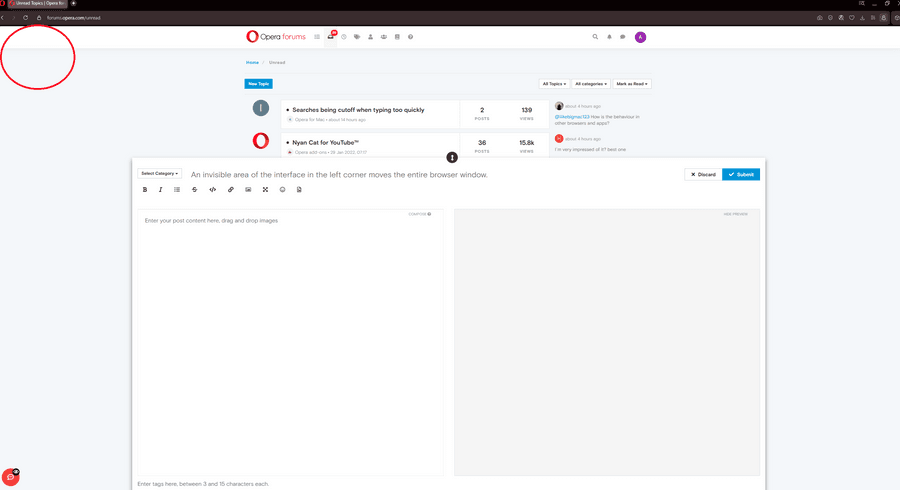Open the red chat bubble in bottom corner
Screen dimensions: 900x490
(x=10, y=477)
